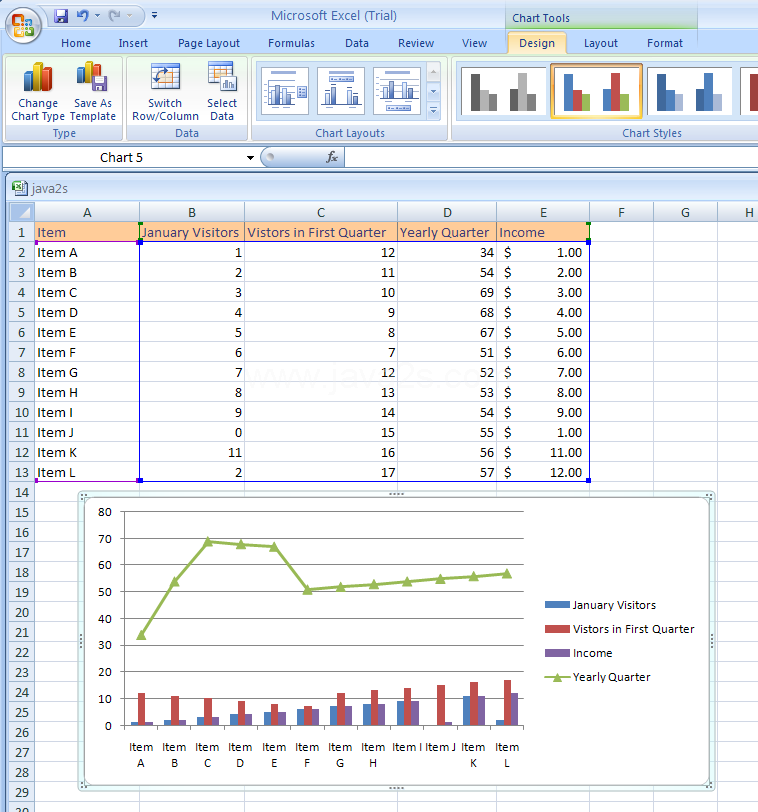The height and width of the screenshot is (812, 758).
Task: Click the Yearly Quarter peak marker at Item C
Action: 208,541
